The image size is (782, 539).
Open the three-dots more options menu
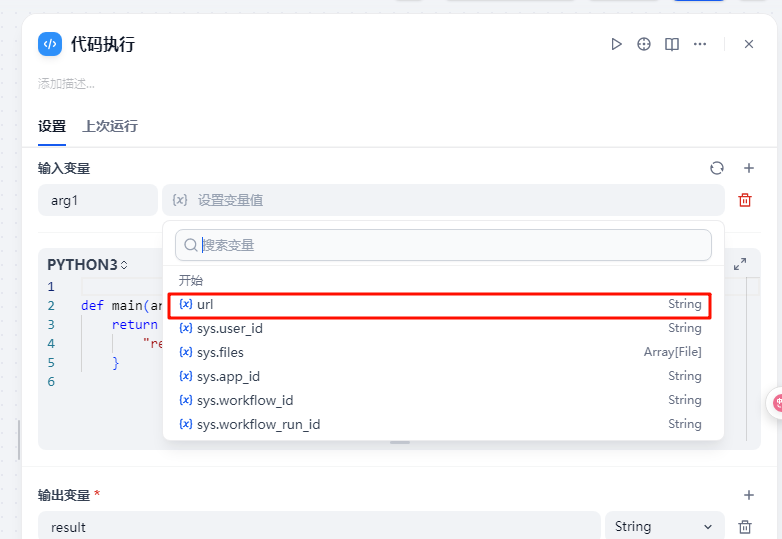tap(700, 44)
